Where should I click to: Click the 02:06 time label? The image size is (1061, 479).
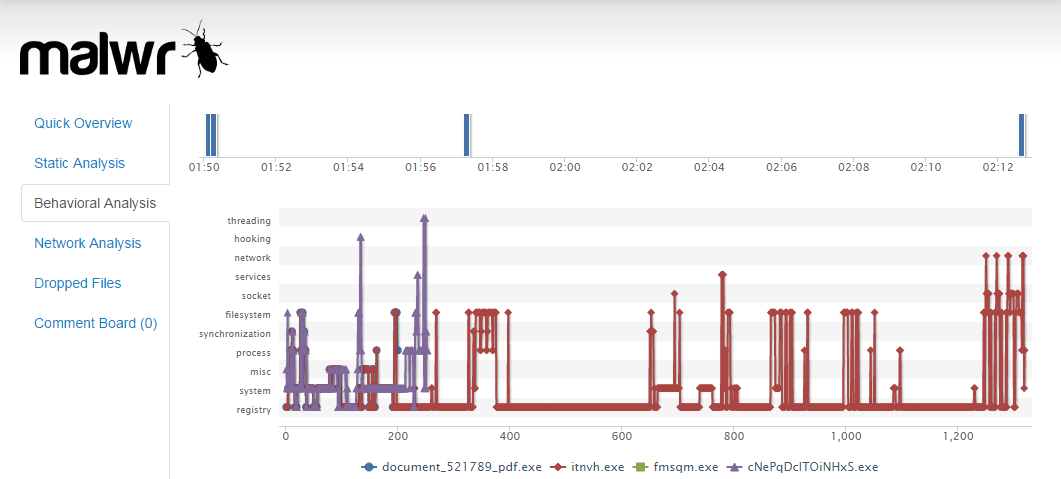click(782, 167)
